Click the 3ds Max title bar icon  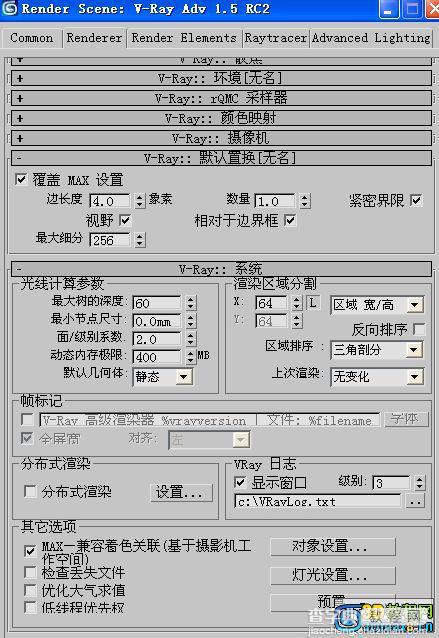[9, 9]
